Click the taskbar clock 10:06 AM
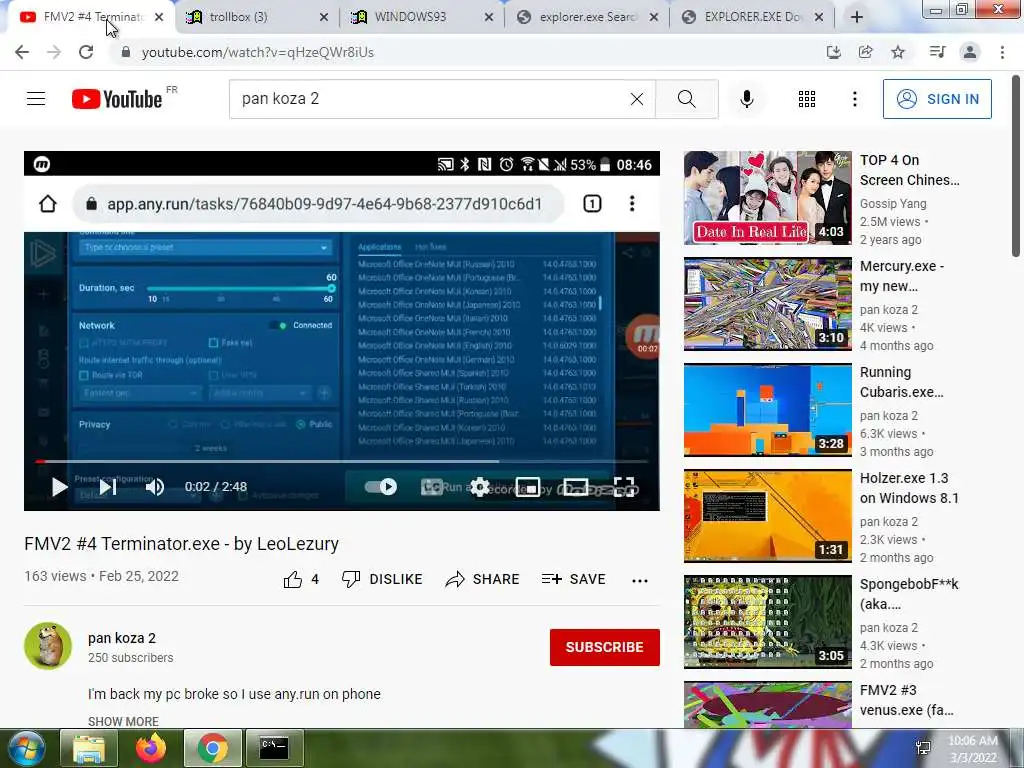Viewport: 1024px width, 768px height. tap(972, 748)
